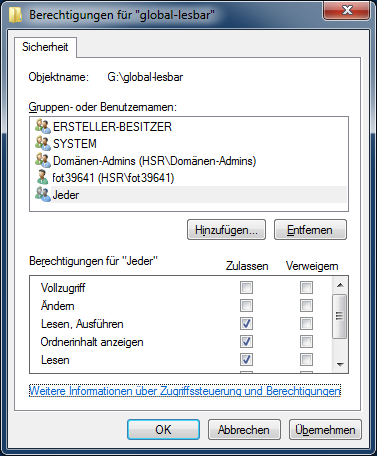
Task: Click the ERSTELLER-BESITZER group icon
Action: pos(43,126)
